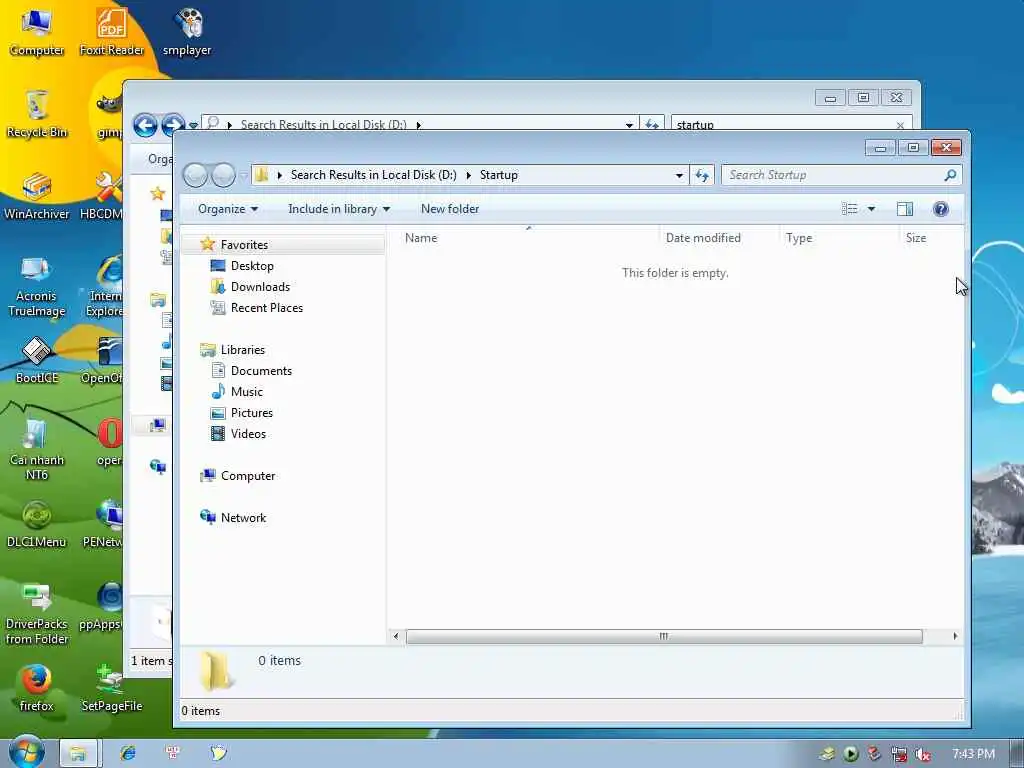Viewport: 1024px width, 768px height.
Task: Click the muted volume tray icon
Action: [x=923, y=754]
